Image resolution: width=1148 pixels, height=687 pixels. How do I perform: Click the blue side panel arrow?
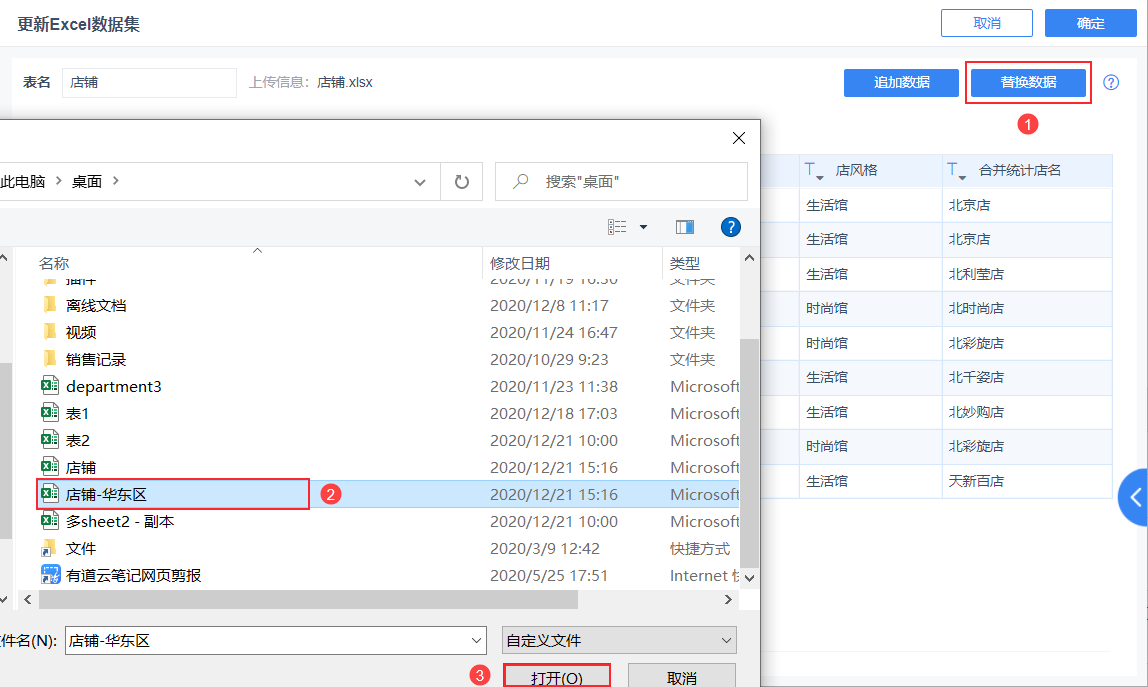click(x=1134, y=498)
